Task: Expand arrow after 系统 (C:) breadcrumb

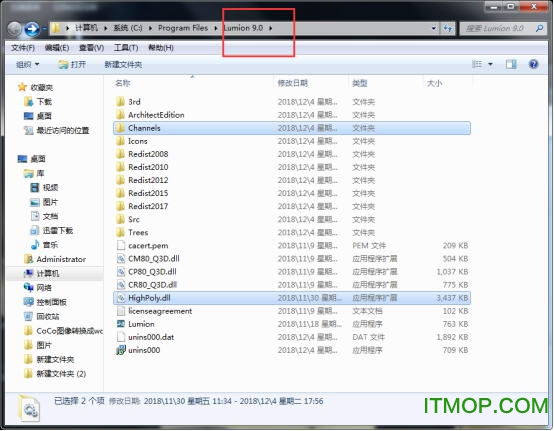Action: pos(151,28)
